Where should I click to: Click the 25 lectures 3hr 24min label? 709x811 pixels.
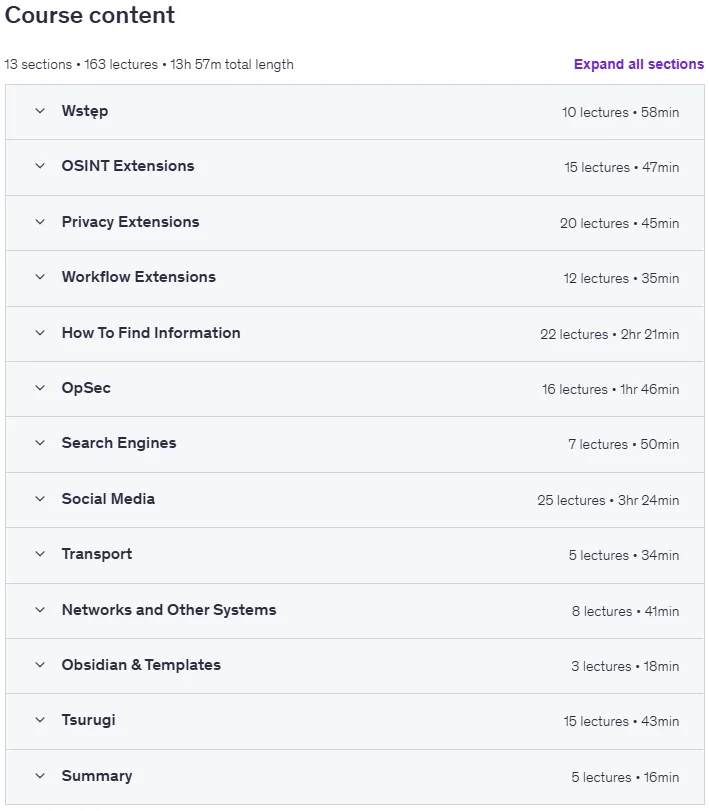pos(608,500)
